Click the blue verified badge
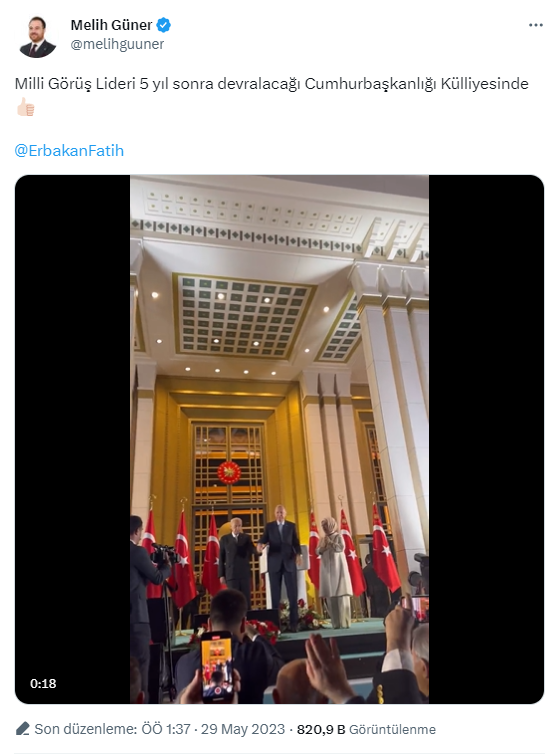555x755 pixels. coord(164,25)
